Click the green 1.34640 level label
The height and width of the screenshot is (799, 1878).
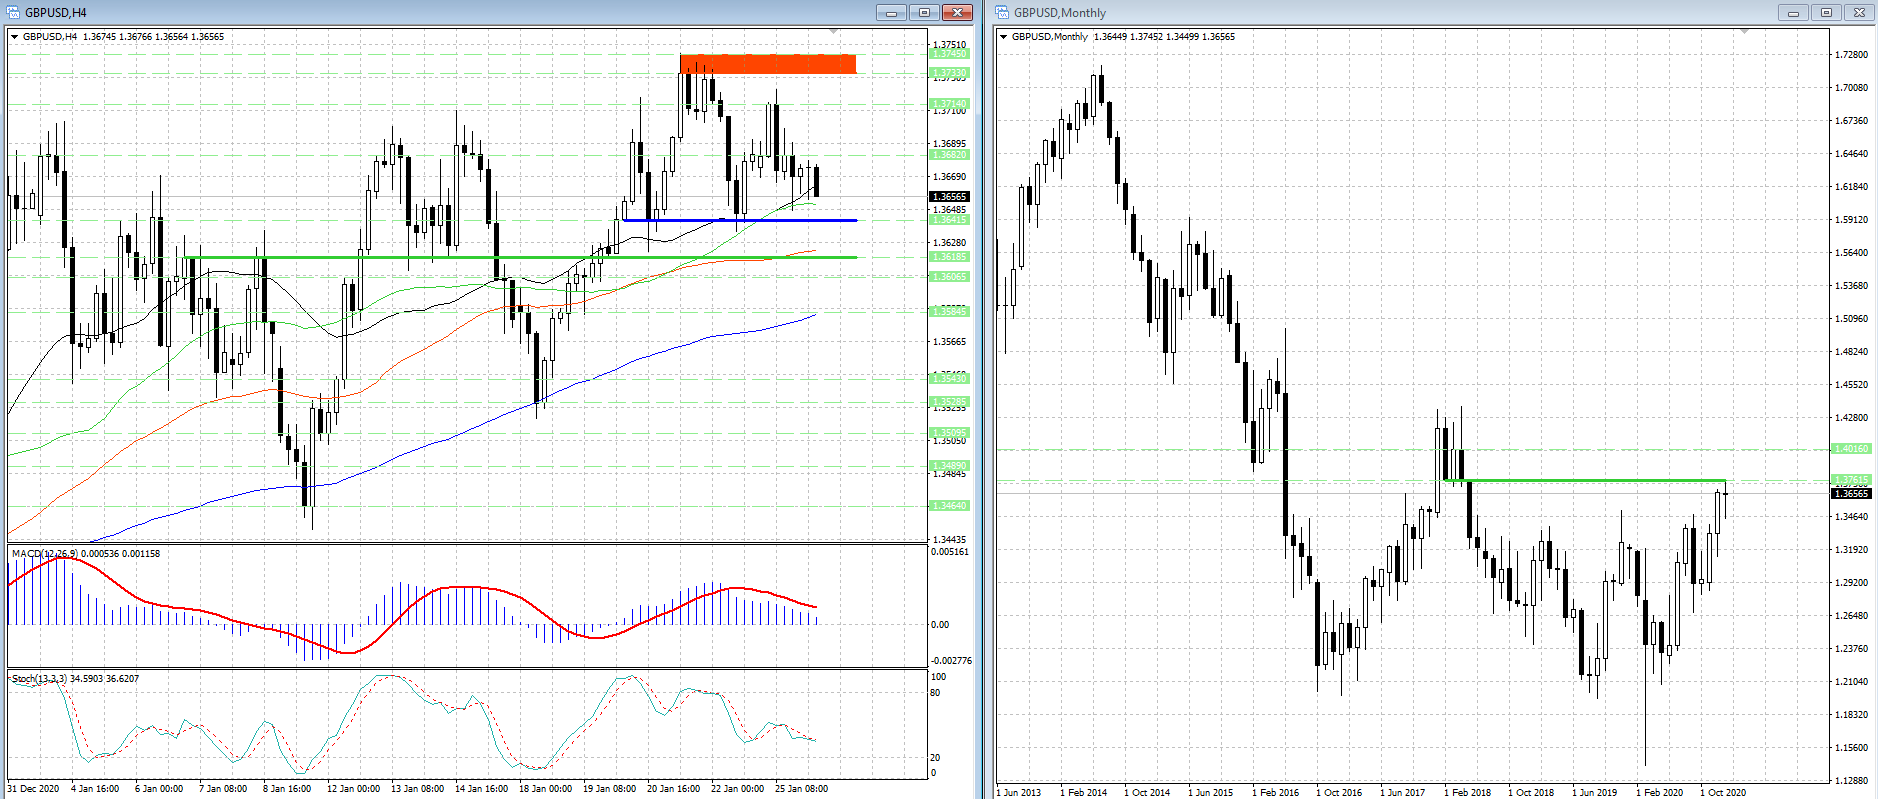pyautogui.click(x=949, y=506)
